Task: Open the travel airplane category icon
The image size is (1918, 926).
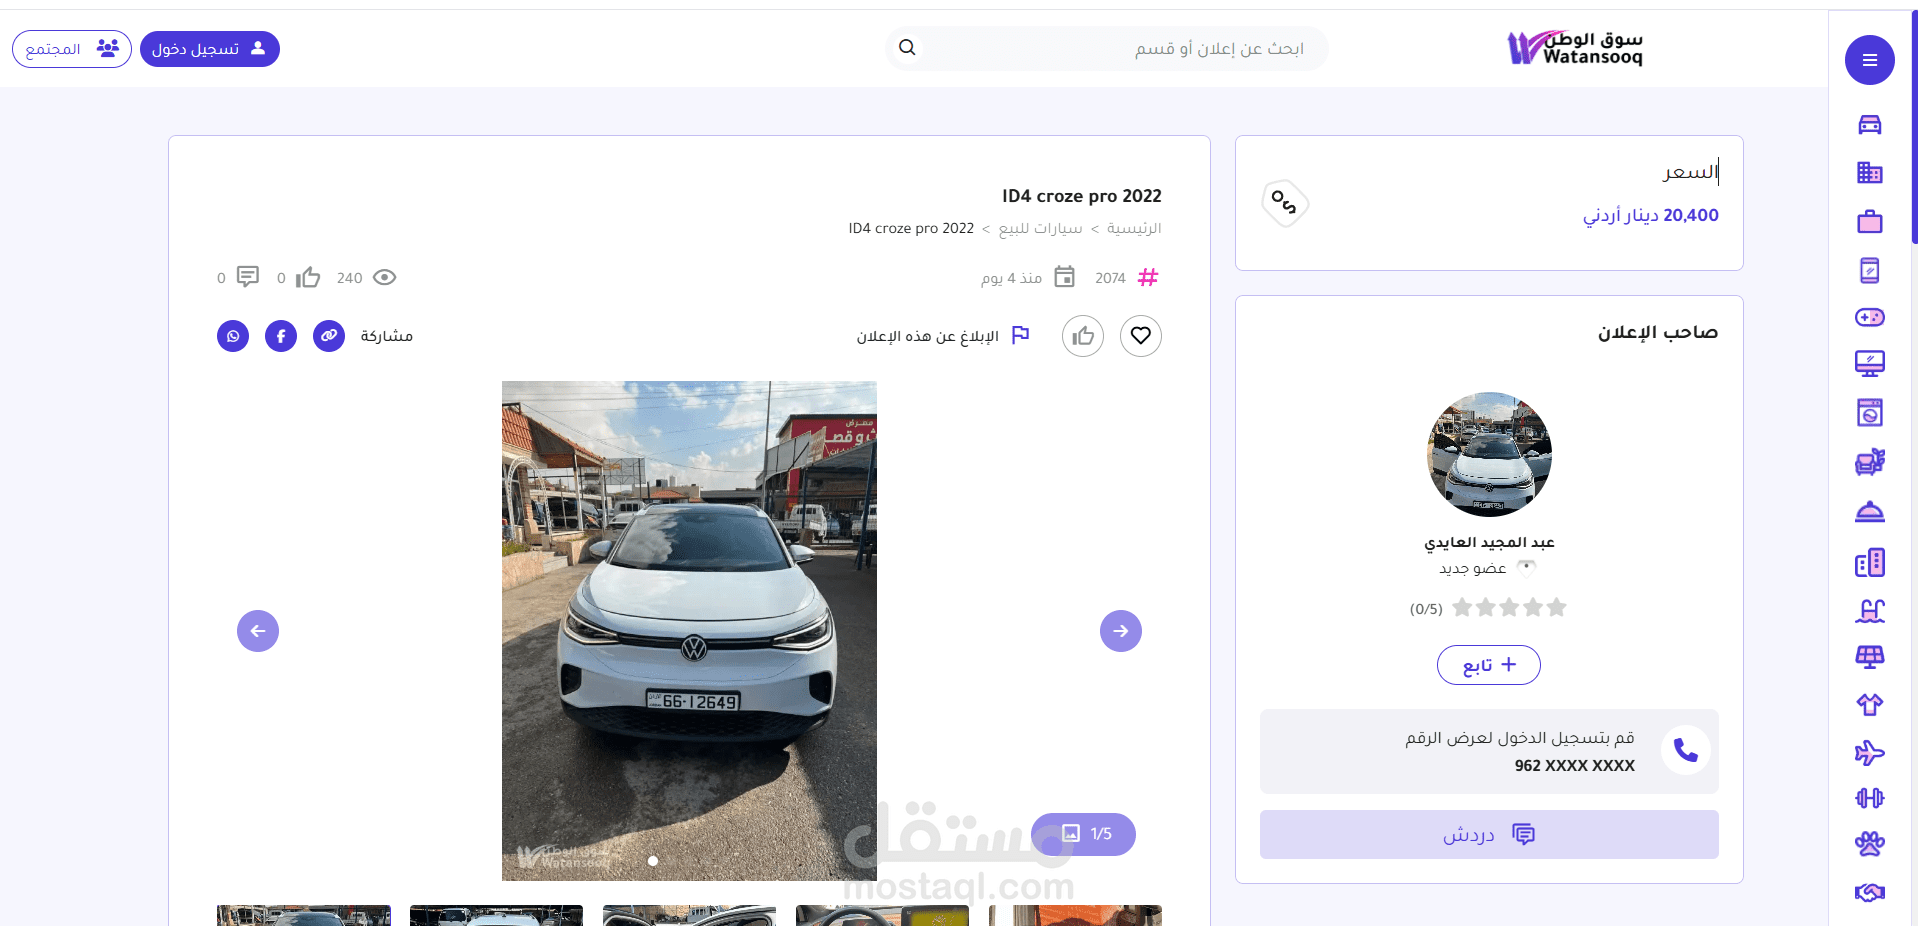Action: tap(1869, 752)
